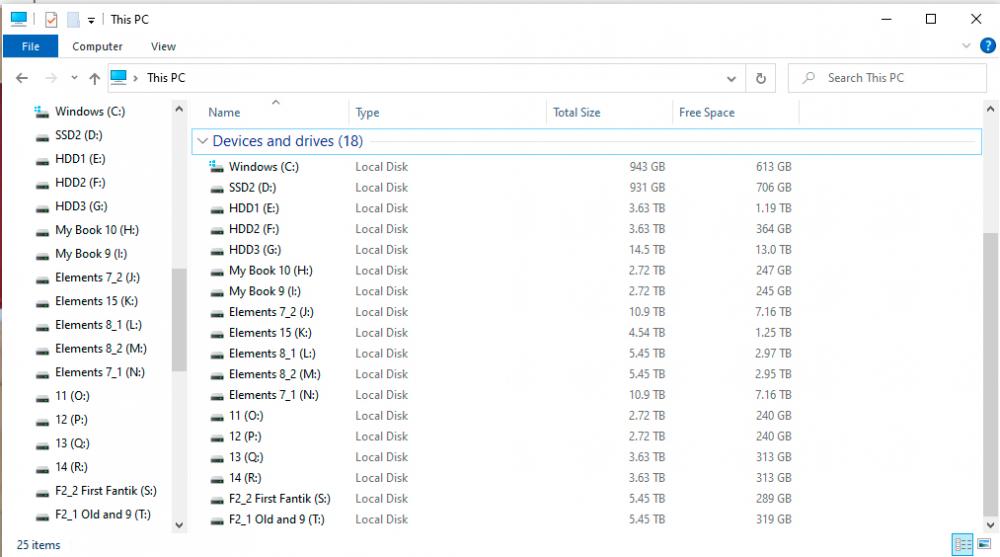1000x557 pixels.
Task: Select My Book 9 (I:) in navigation pane
Action: [91, 254]
